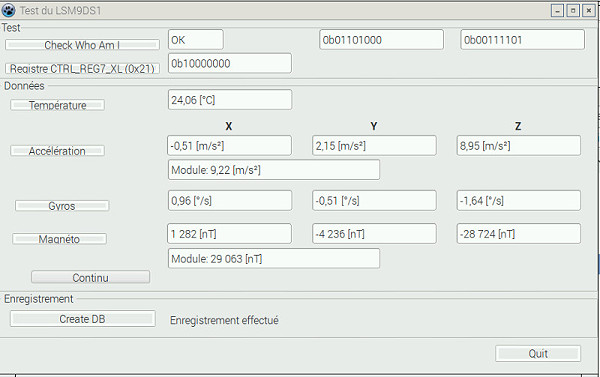Image resolution: width=600 pixels, height=377 pixels.
Task: Click the magnetometer Module 29 063 field
Action: click(274, 258)
